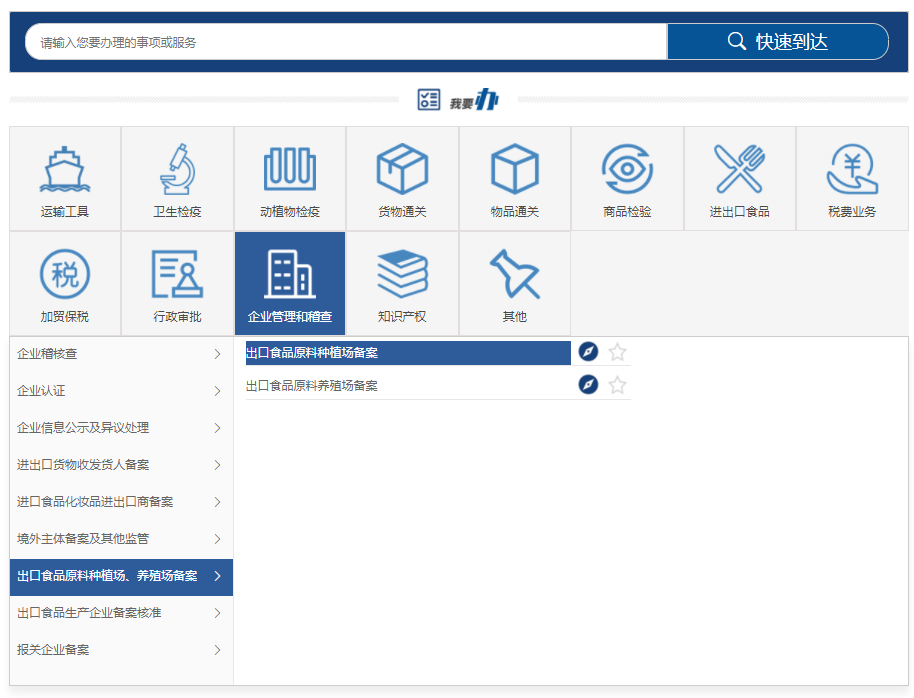
Task: Open the 进出口食品 fork and knife icon
Action: coord(739,170)
